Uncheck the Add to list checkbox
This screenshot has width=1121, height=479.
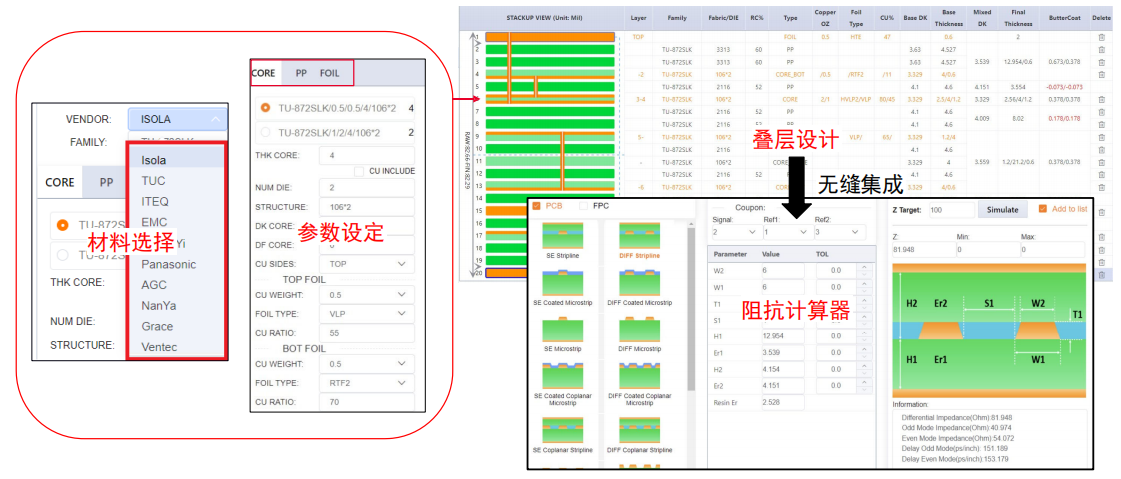click(1042, 209)
